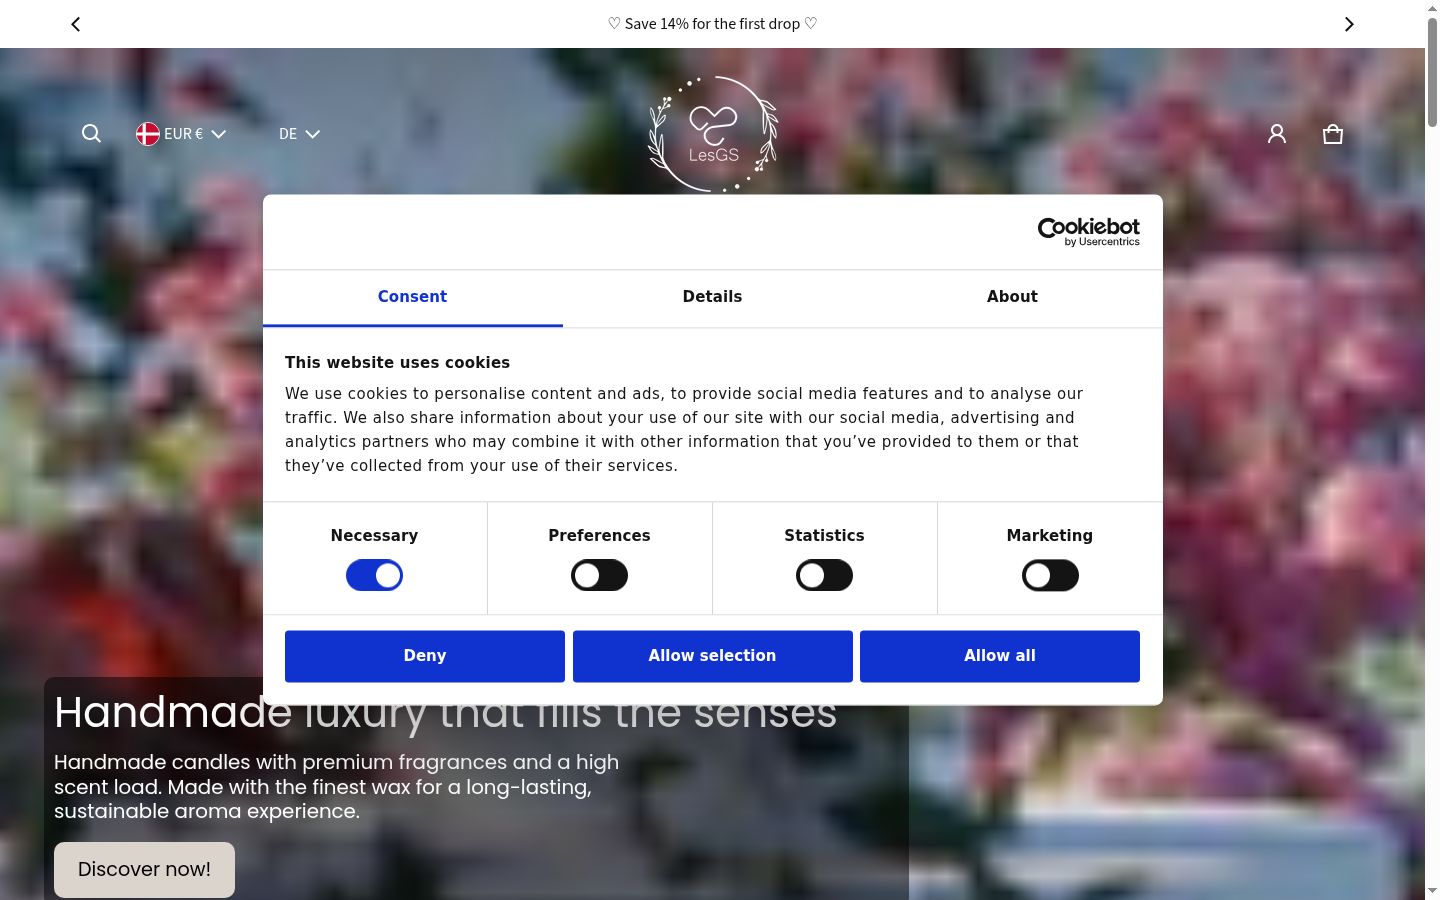
Task: Switch to the Details tab
Action: pyautogui.click(x=712, y=297)
